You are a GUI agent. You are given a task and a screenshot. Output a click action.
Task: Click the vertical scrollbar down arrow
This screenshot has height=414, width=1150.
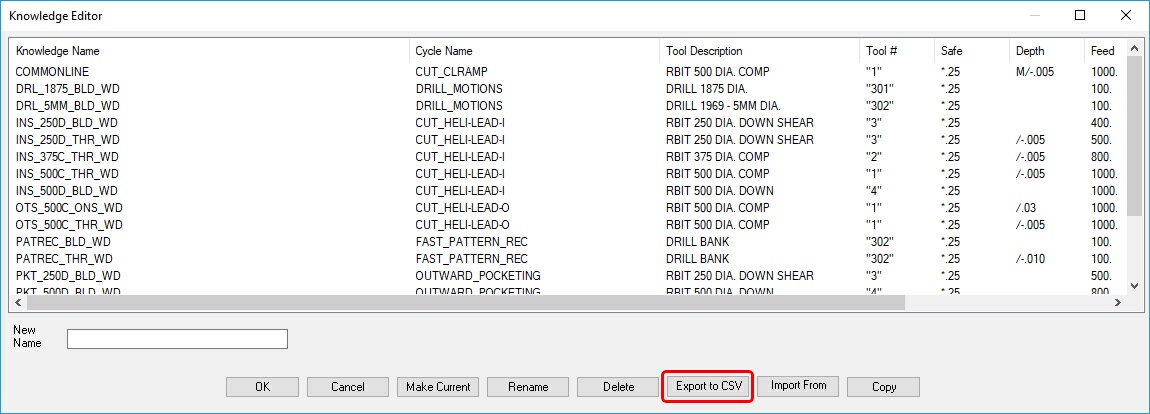pos(1133,286)
